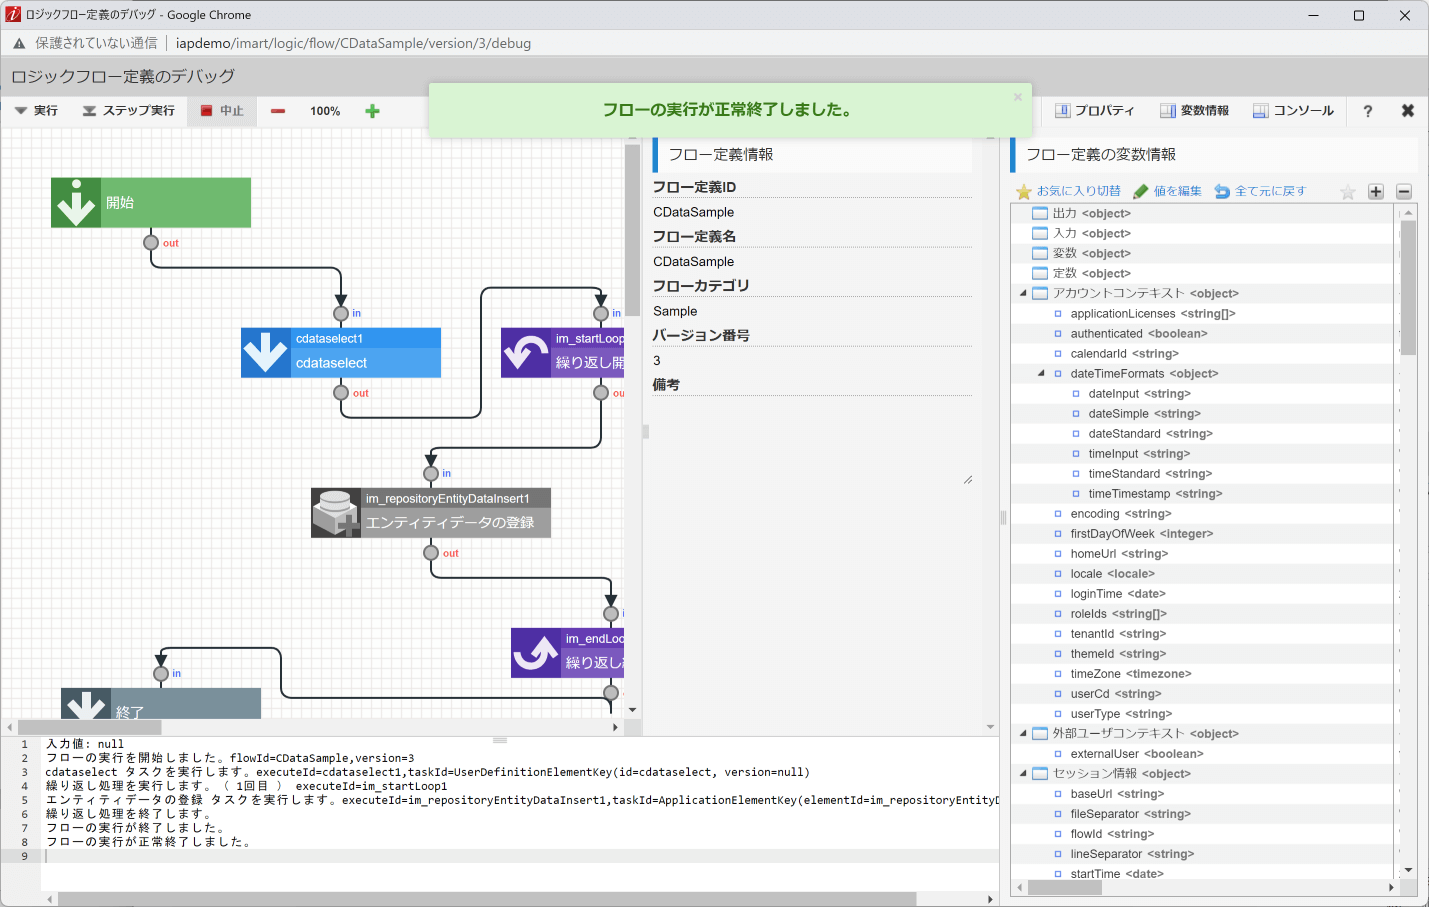Collapse the セッション情報 tree node

click(x=1022, y=773)
